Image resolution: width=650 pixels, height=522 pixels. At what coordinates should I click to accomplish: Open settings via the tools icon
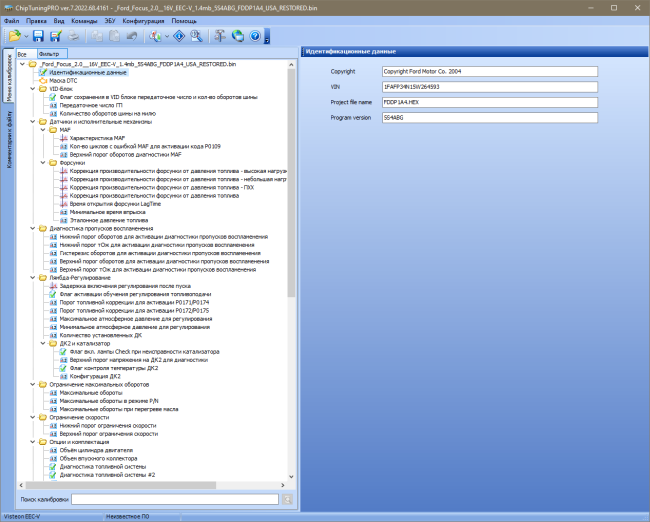point(220,36)
